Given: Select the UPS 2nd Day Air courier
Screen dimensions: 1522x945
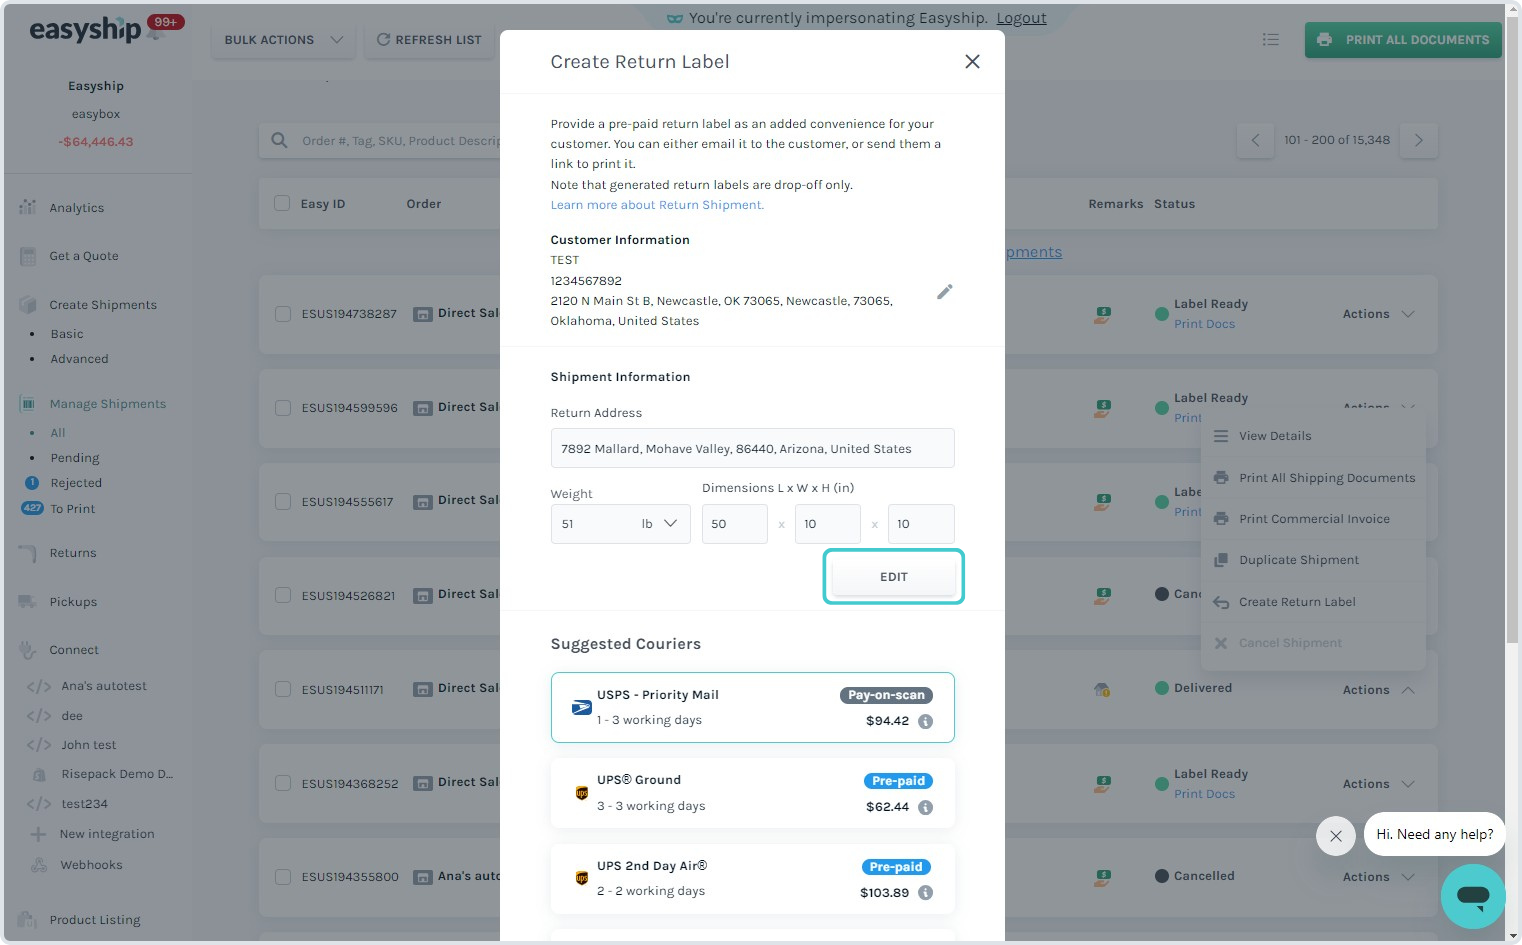Looking at the screenshot, I should pyautogui.click(x=752, y=879).
